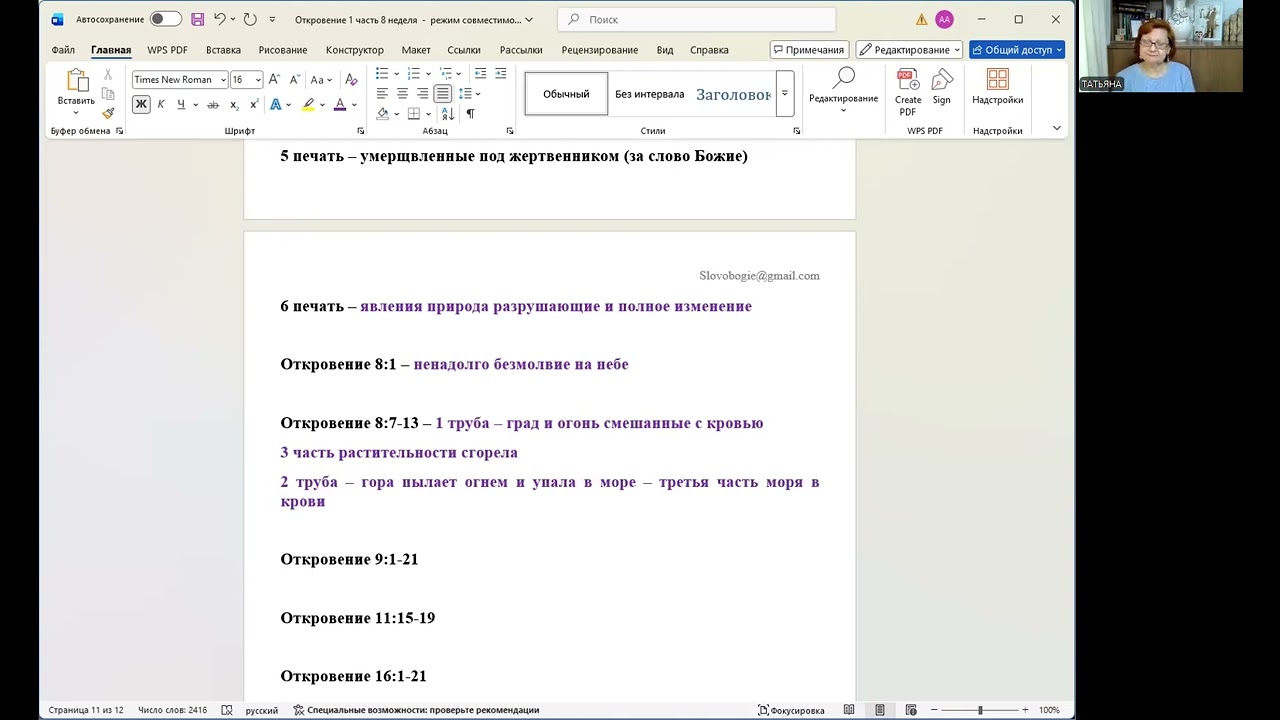Redo the action with the curved arrow

250,19
